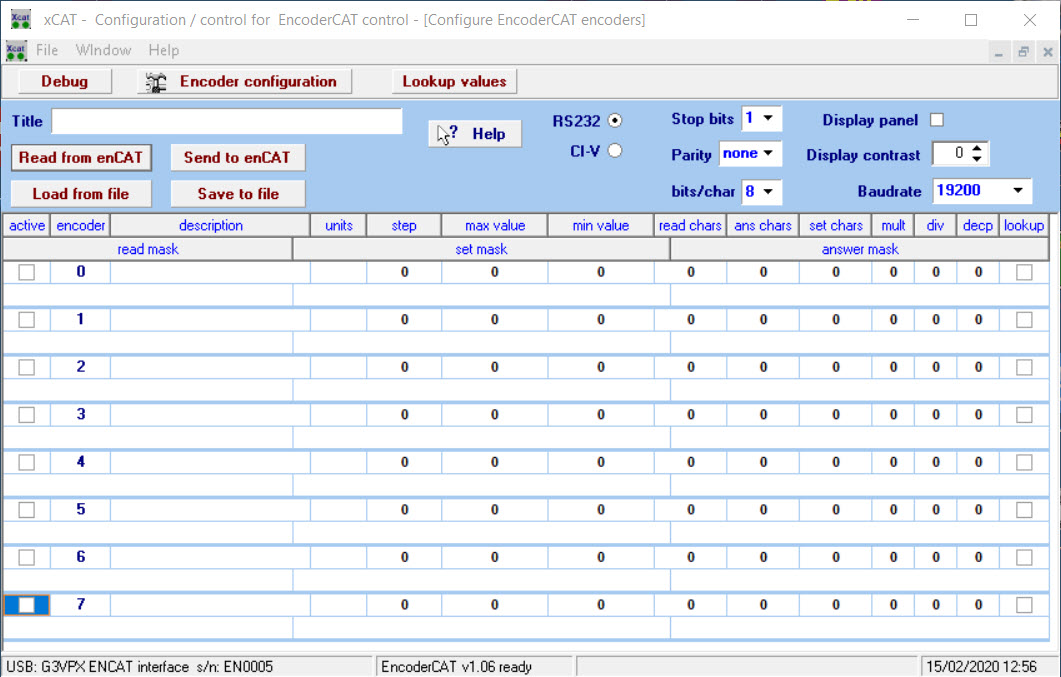Expand the Stop bits dropdown
Screen dimensions: 1061x677
[x=768, y=118]
